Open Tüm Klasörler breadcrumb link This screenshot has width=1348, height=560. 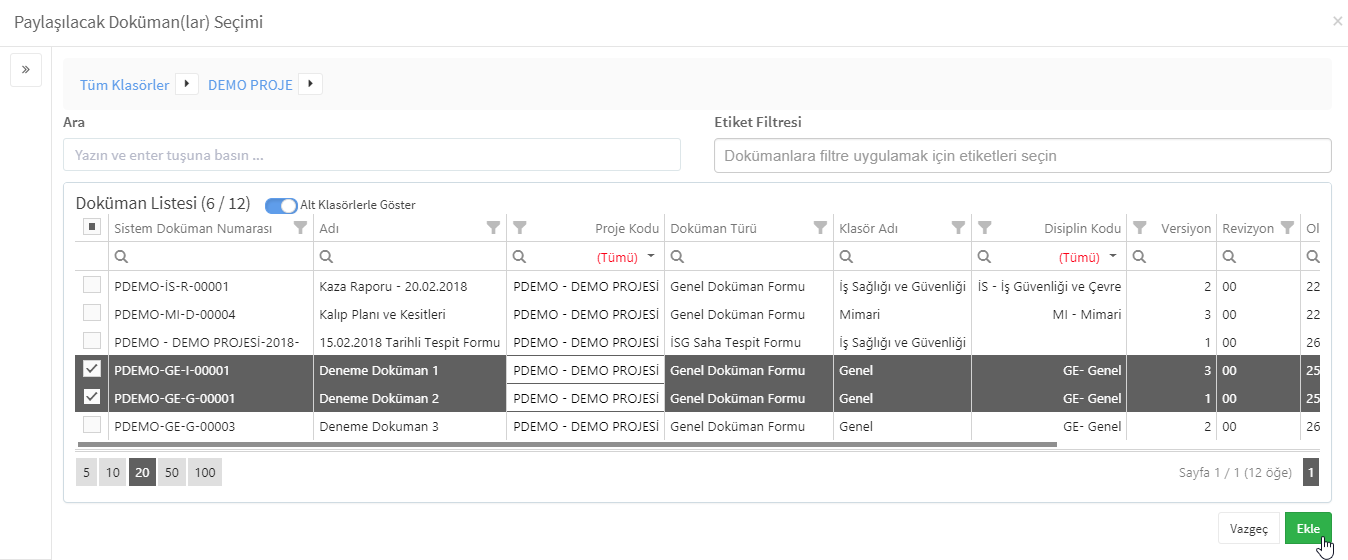point(124,85)
